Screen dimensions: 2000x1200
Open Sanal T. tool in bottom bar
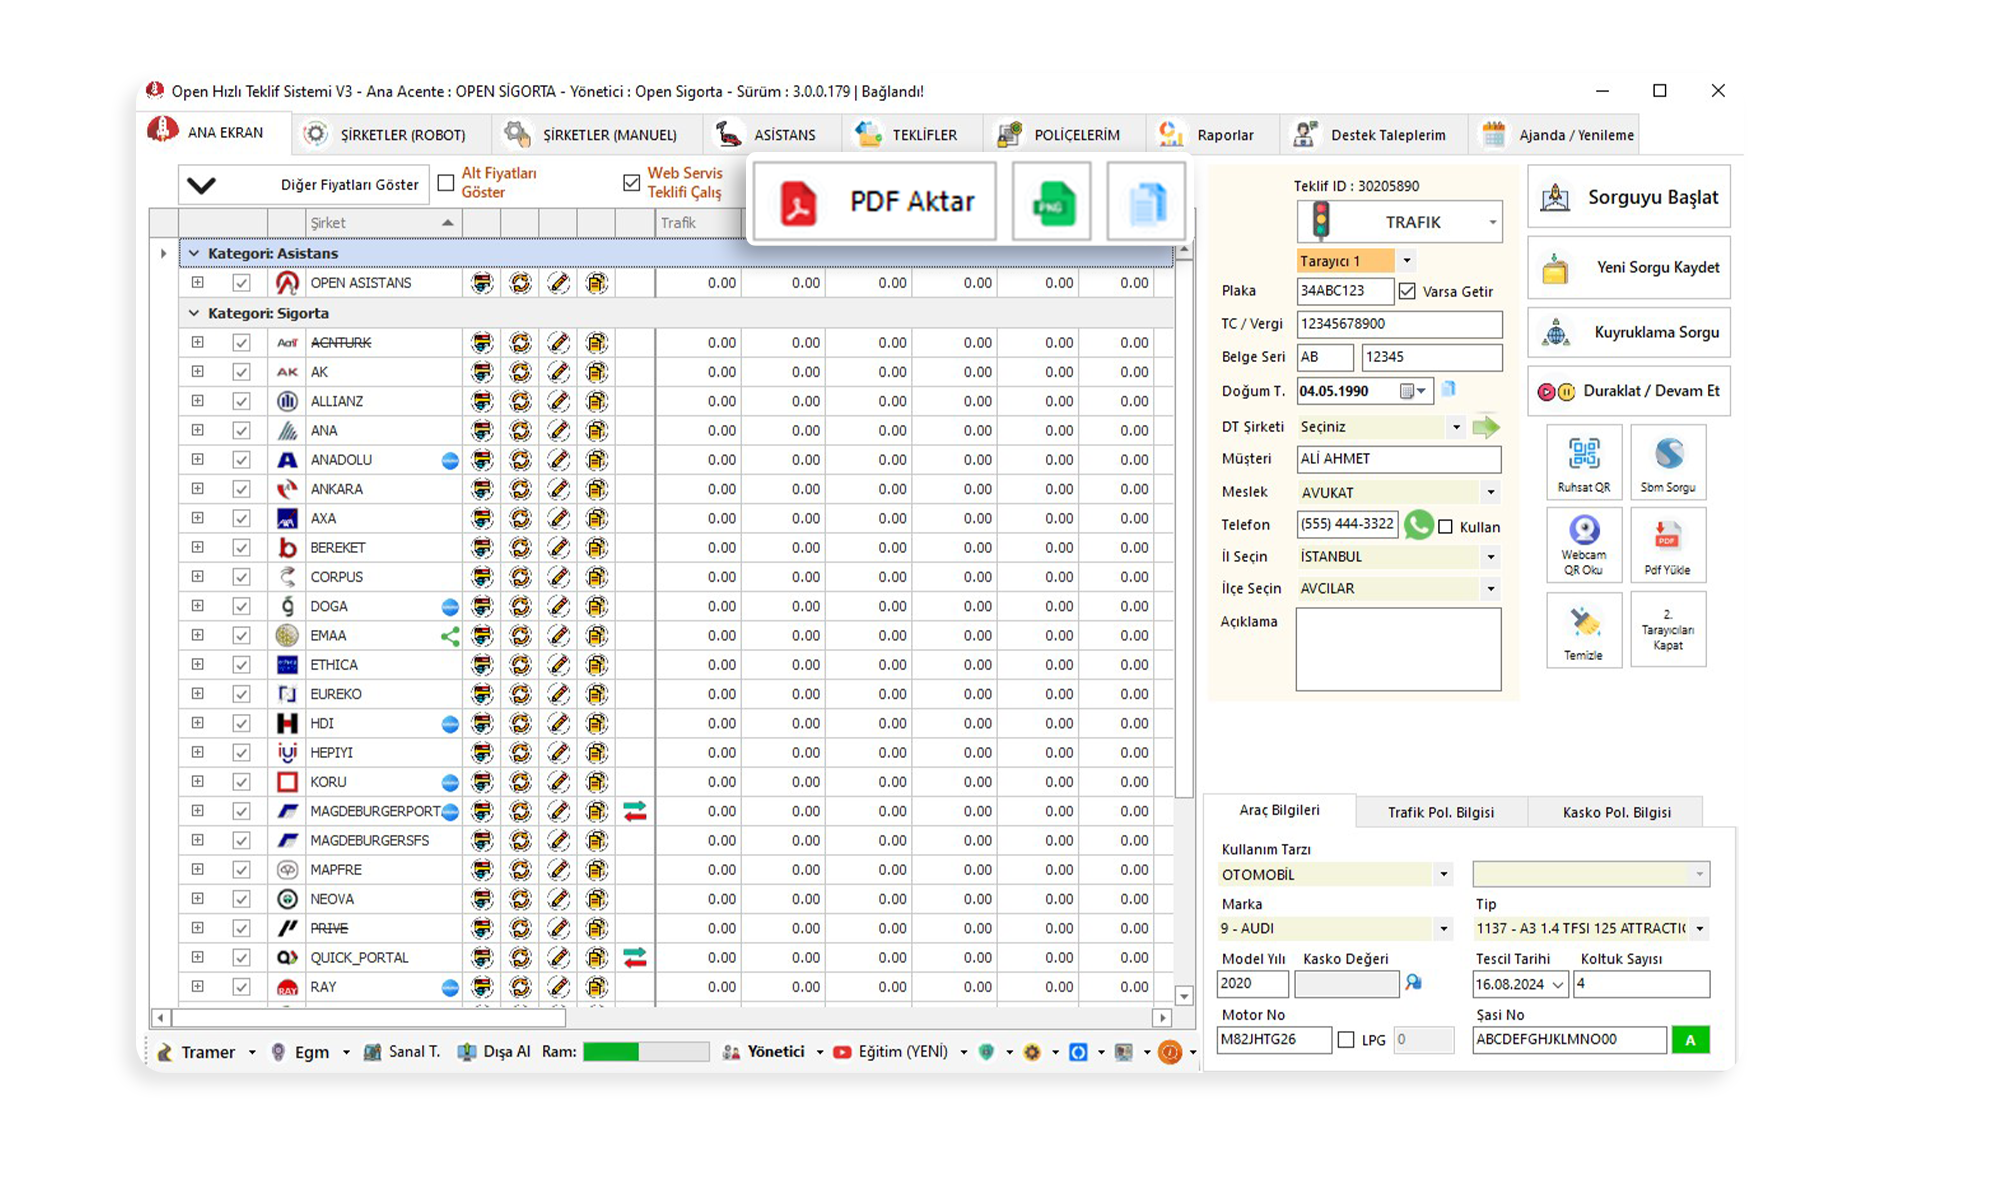click(x=402, y=1052)
